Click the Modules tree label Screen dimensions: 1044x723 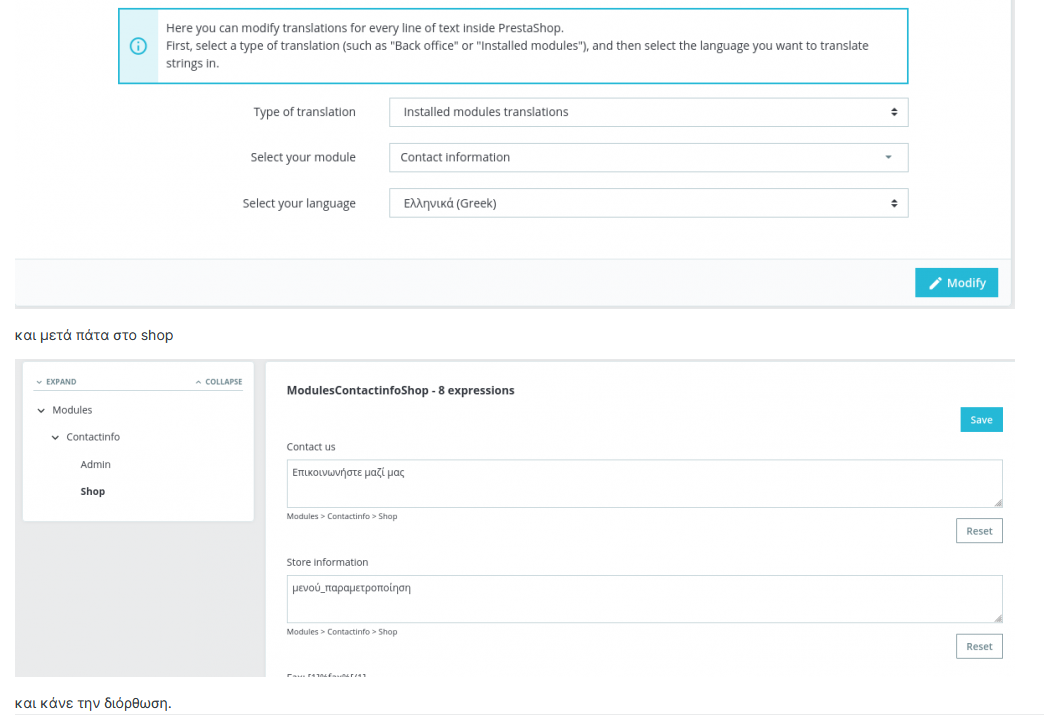(x=72, y=411)
